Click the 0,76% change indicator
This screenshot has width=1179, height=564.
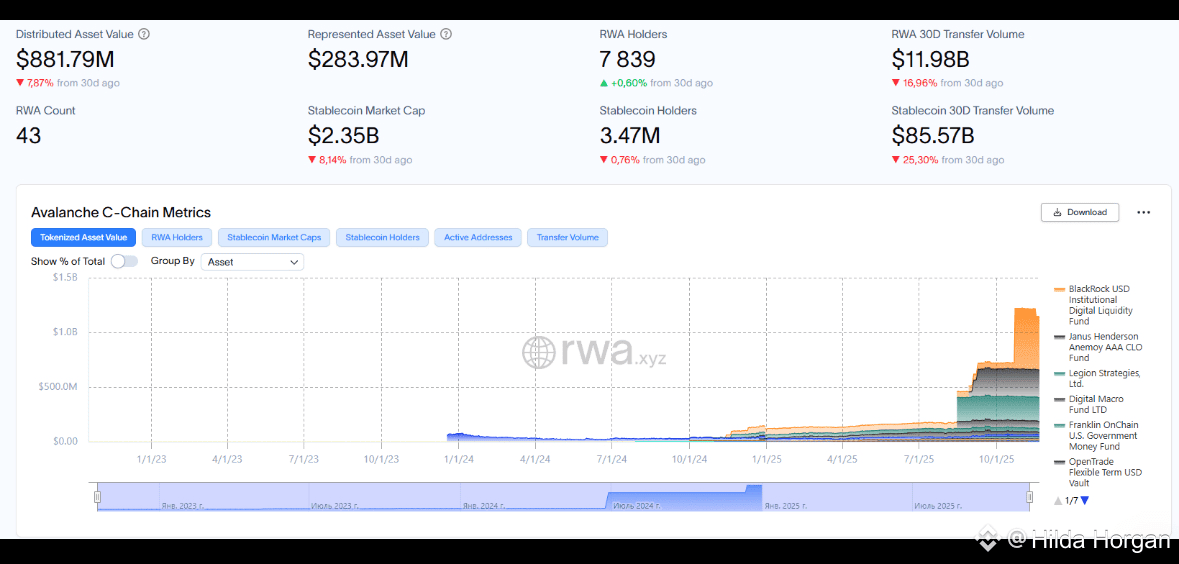coord(620,159)
